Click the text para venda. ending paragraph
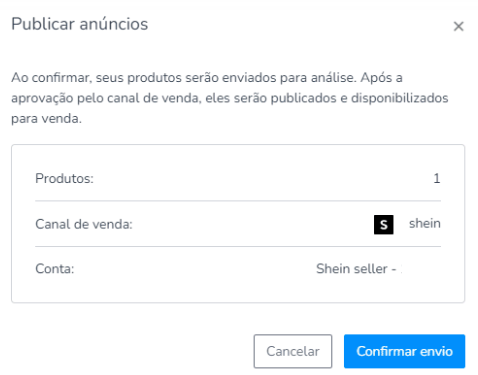 [x=46, y=119]
